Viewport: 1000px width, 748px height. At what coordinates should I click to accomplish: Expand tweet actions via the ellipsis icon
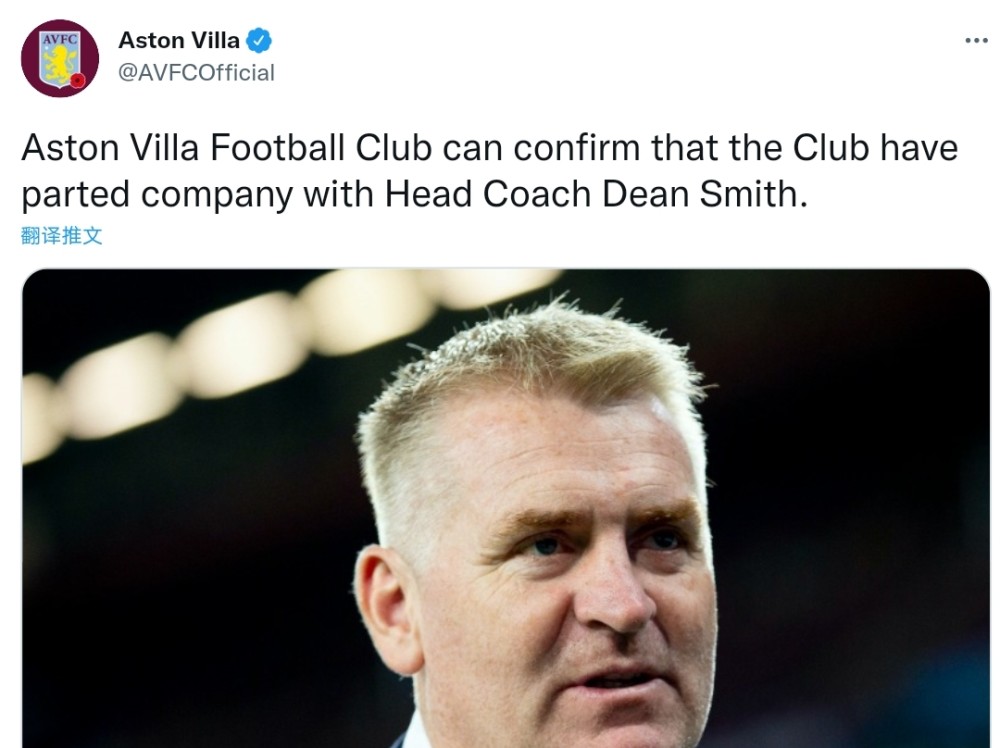click(976, 40)
